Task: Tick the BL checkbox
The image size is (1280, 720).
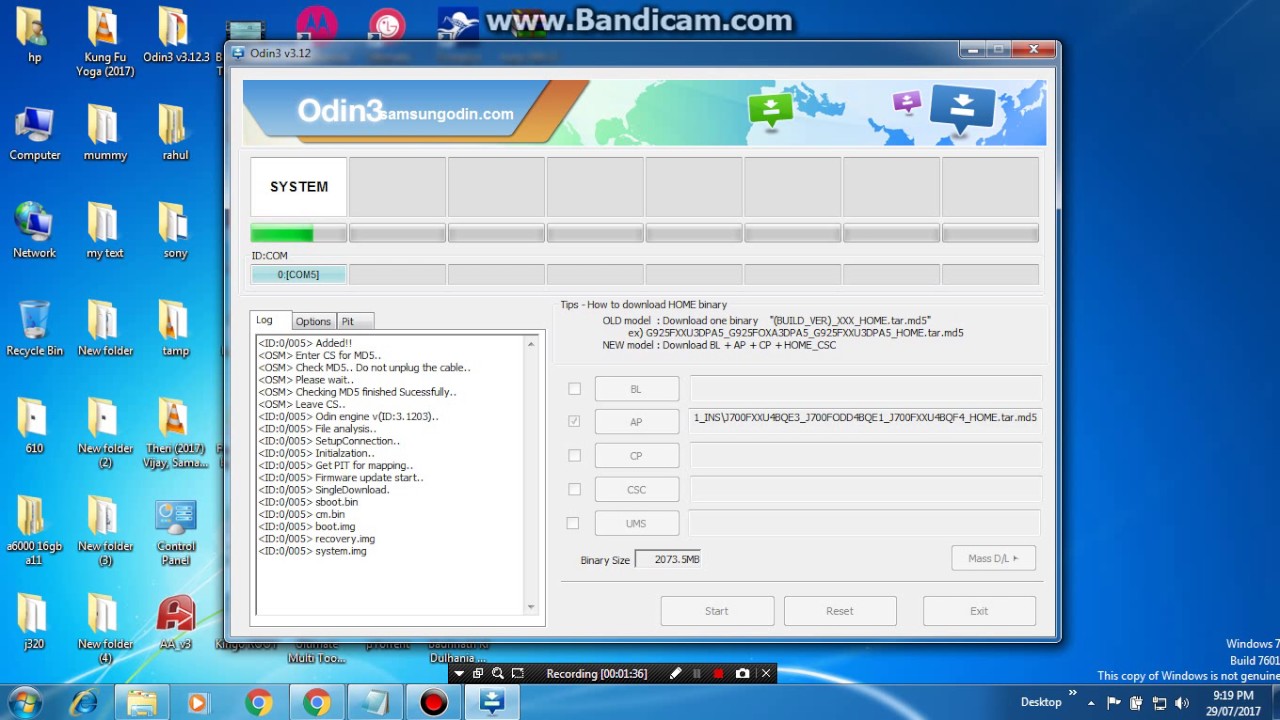Action: [574, 389]
